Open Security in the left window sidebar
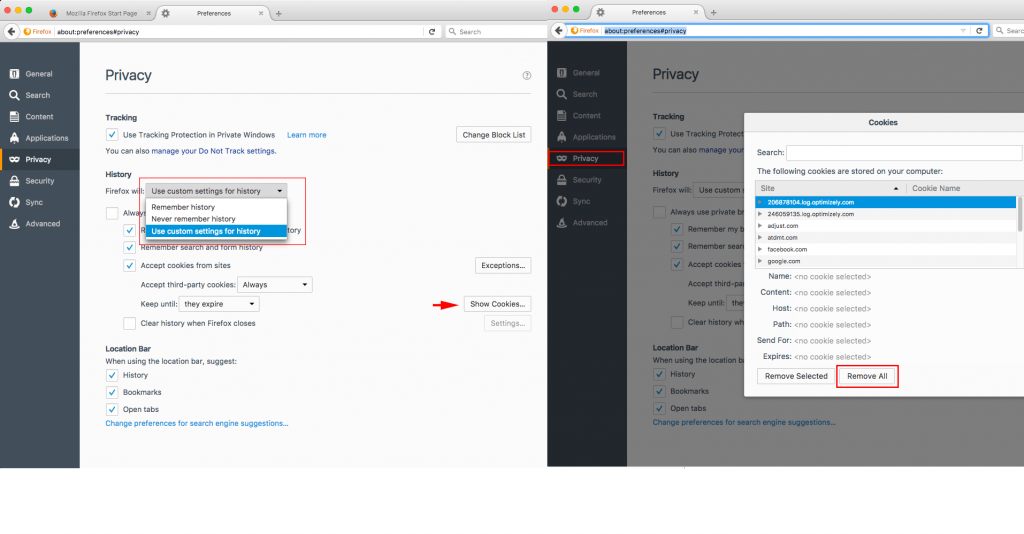Screen dimensions: 1024x534 39,181
